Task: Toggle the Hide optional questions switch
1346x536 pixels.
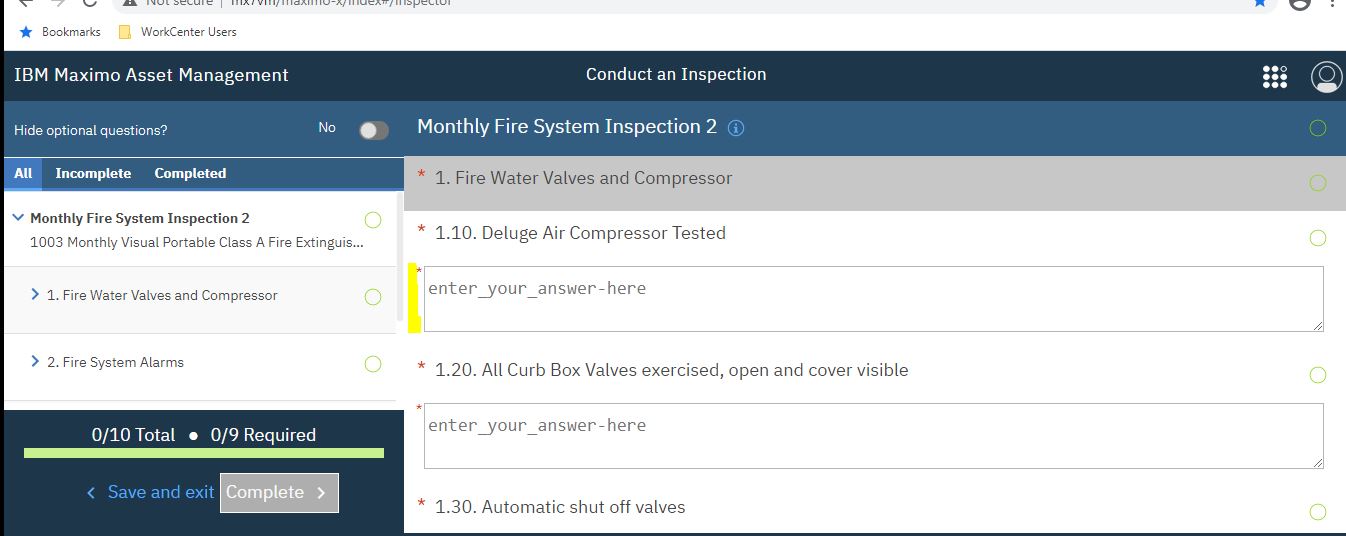Action: tap(374, 130)
